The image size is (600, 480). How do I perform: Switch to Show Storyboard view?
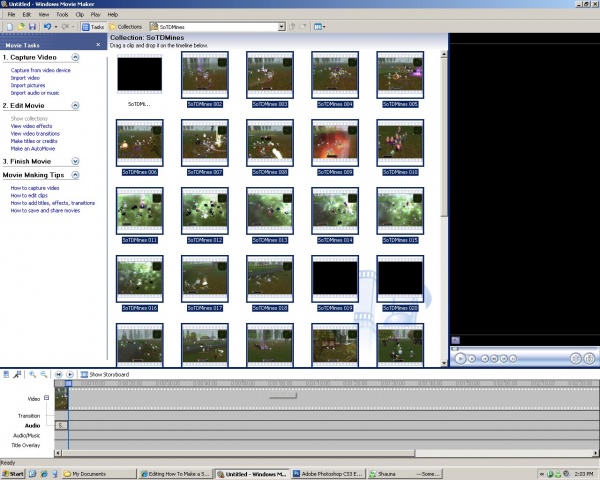[x=108, y=374]
